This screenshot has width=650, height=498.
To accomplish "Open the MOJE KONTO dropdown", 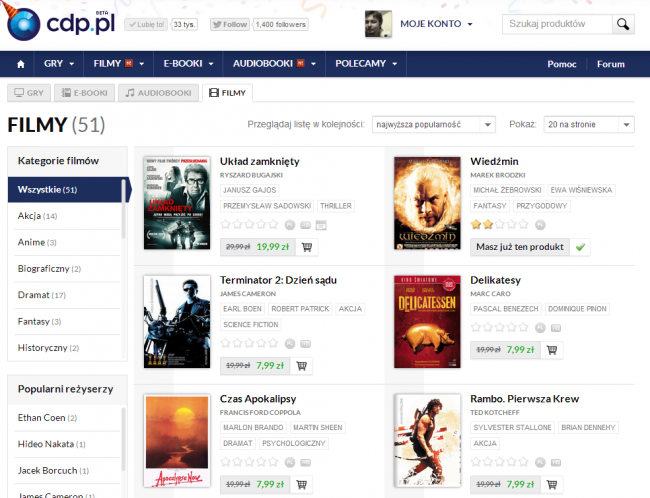I will click(x=436, y=24).
